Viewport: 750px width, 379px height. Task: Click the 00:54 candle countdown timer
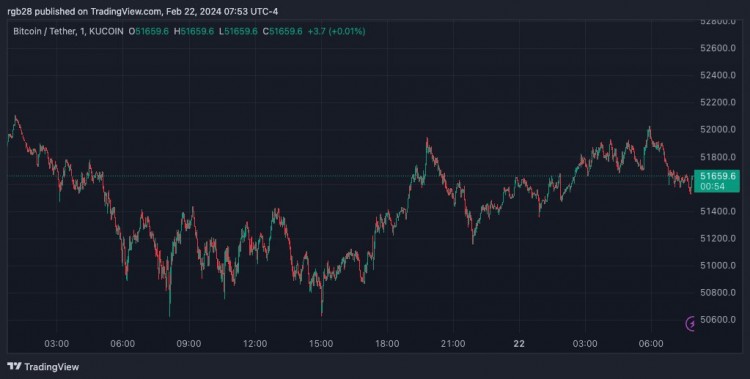pyautogui.click(x=713, y=187)
